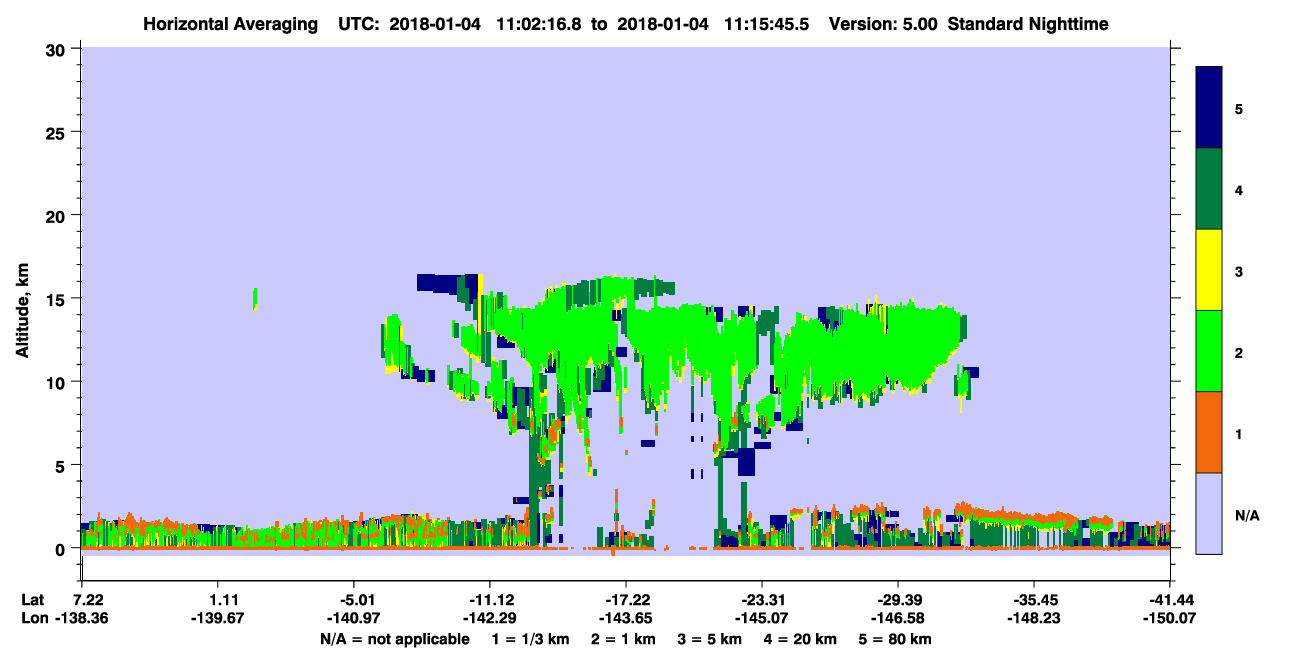Image resolution: width=1300 pixels, height=667 pixels.
Task: Click the longitude value -143.65
Action: [x=626, y=618]
